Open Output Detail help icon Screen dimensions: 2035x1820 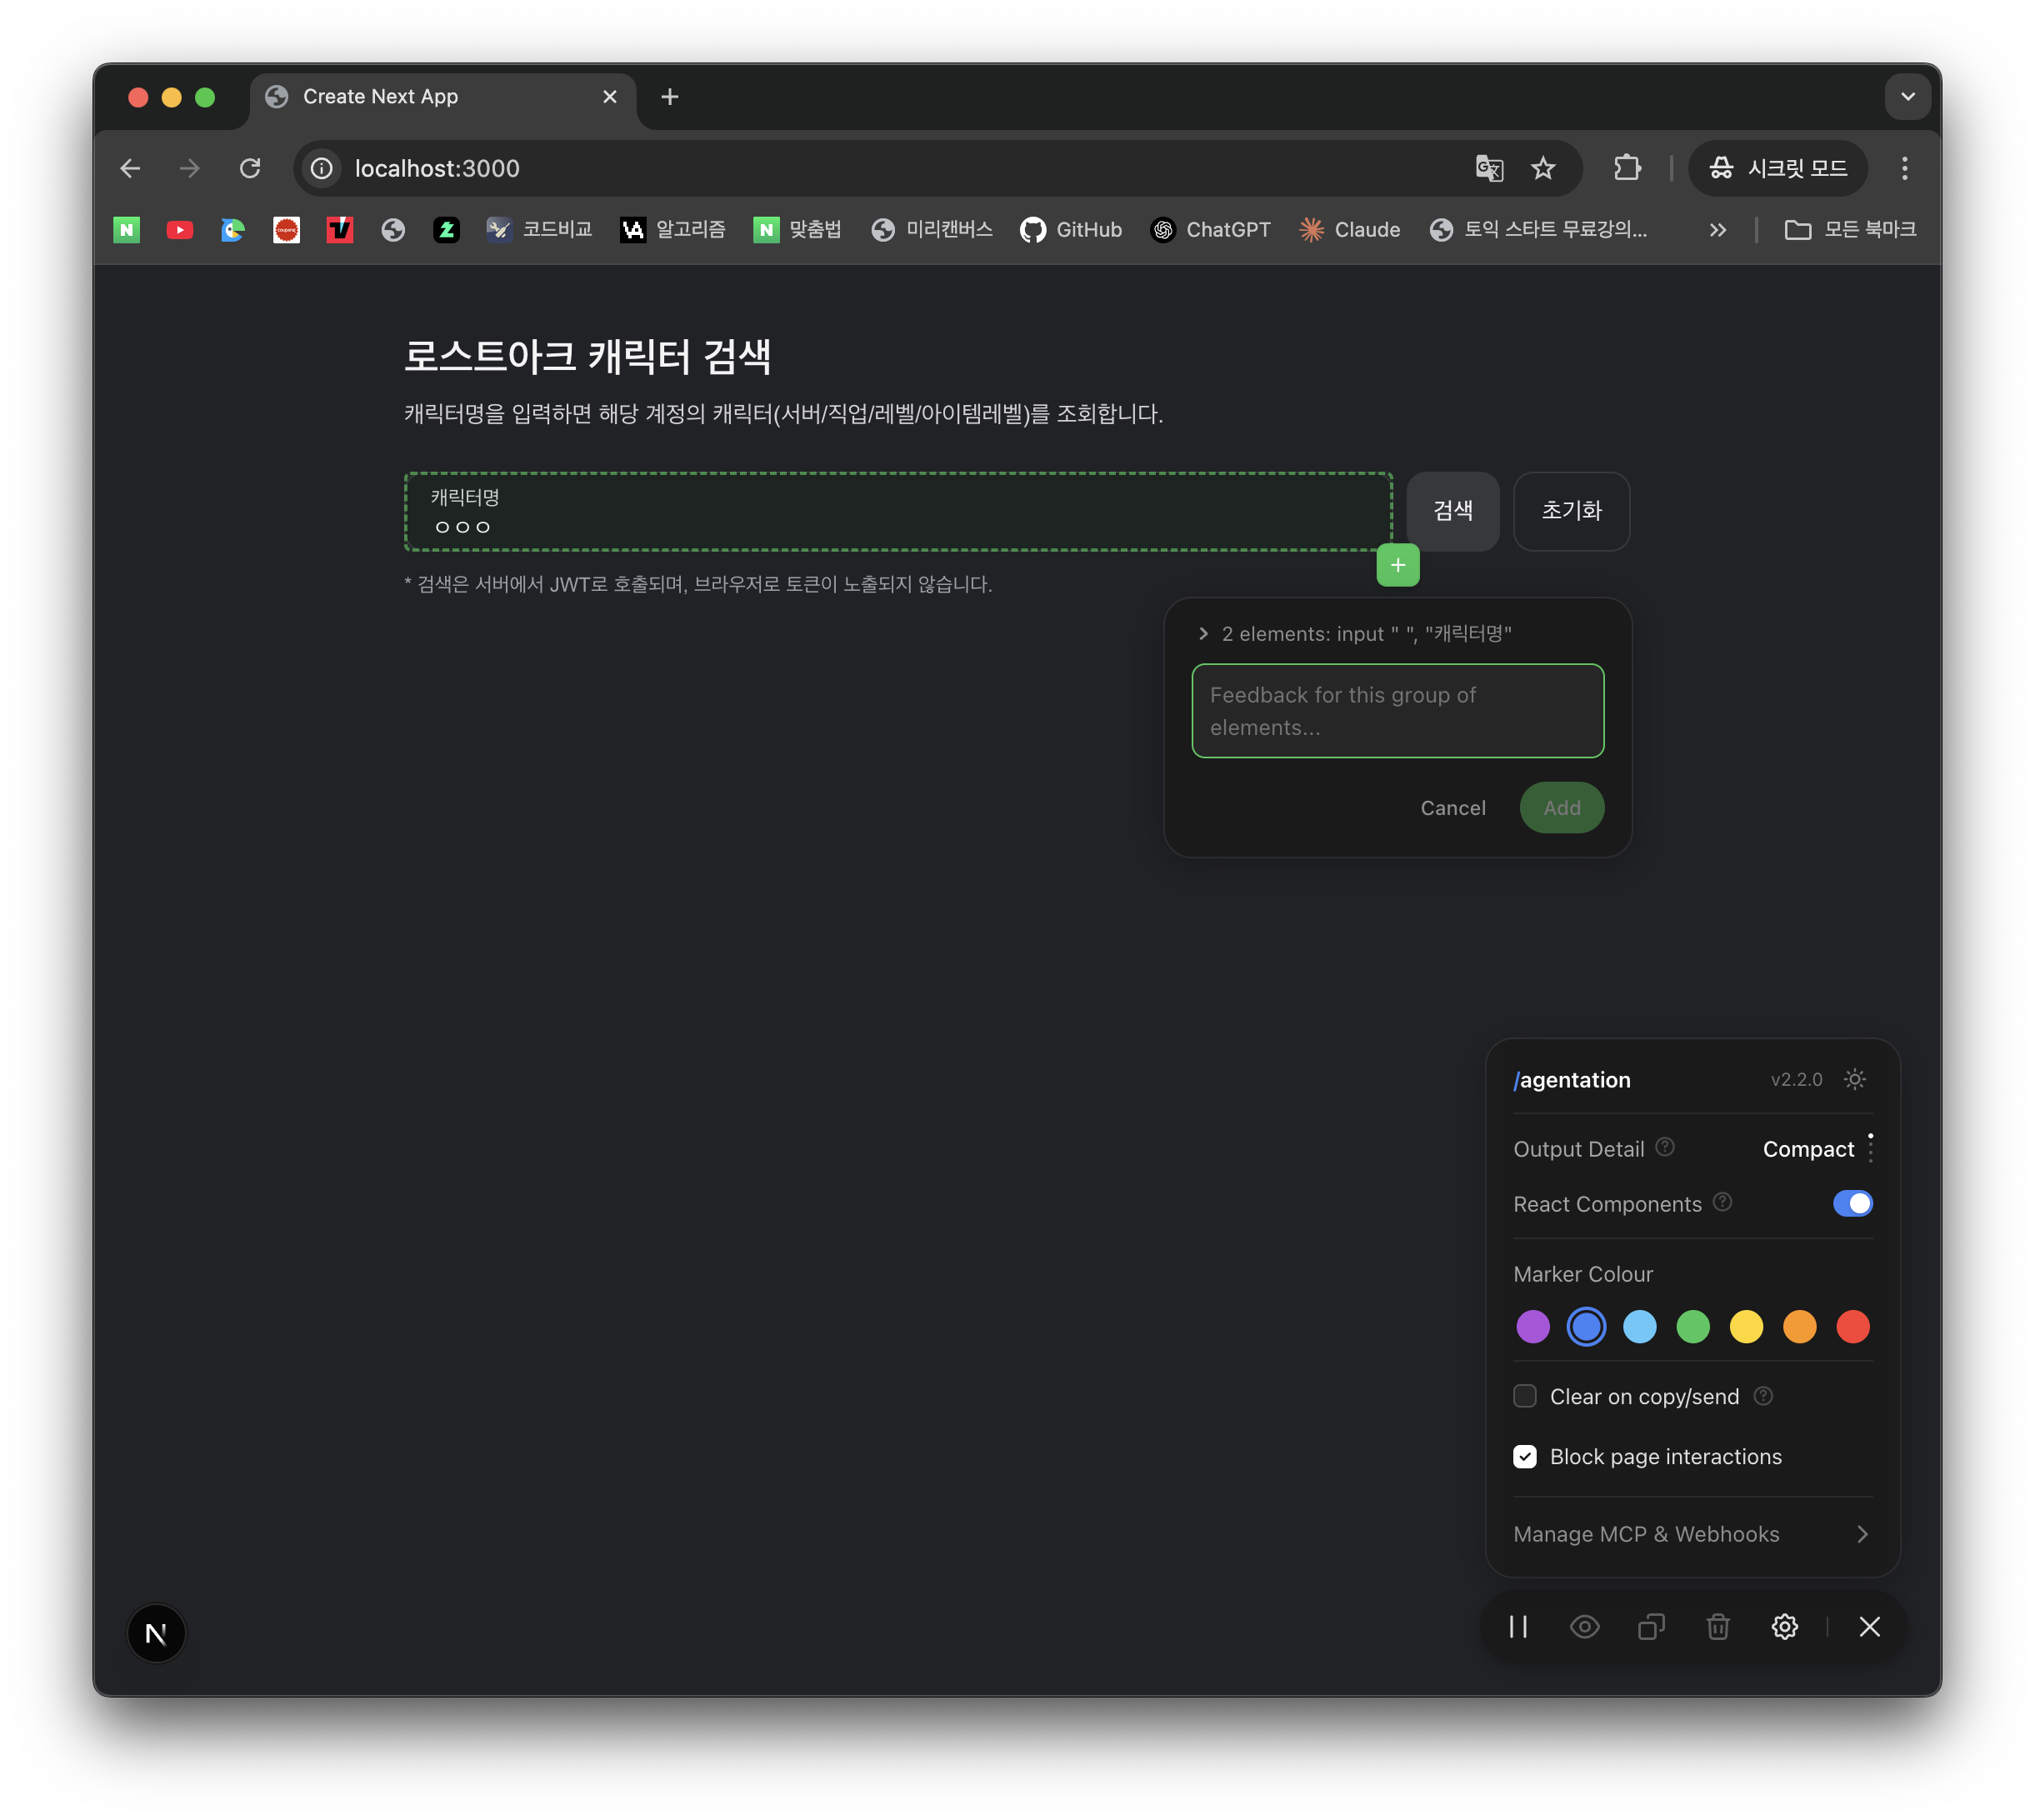coord(1665,1147)
